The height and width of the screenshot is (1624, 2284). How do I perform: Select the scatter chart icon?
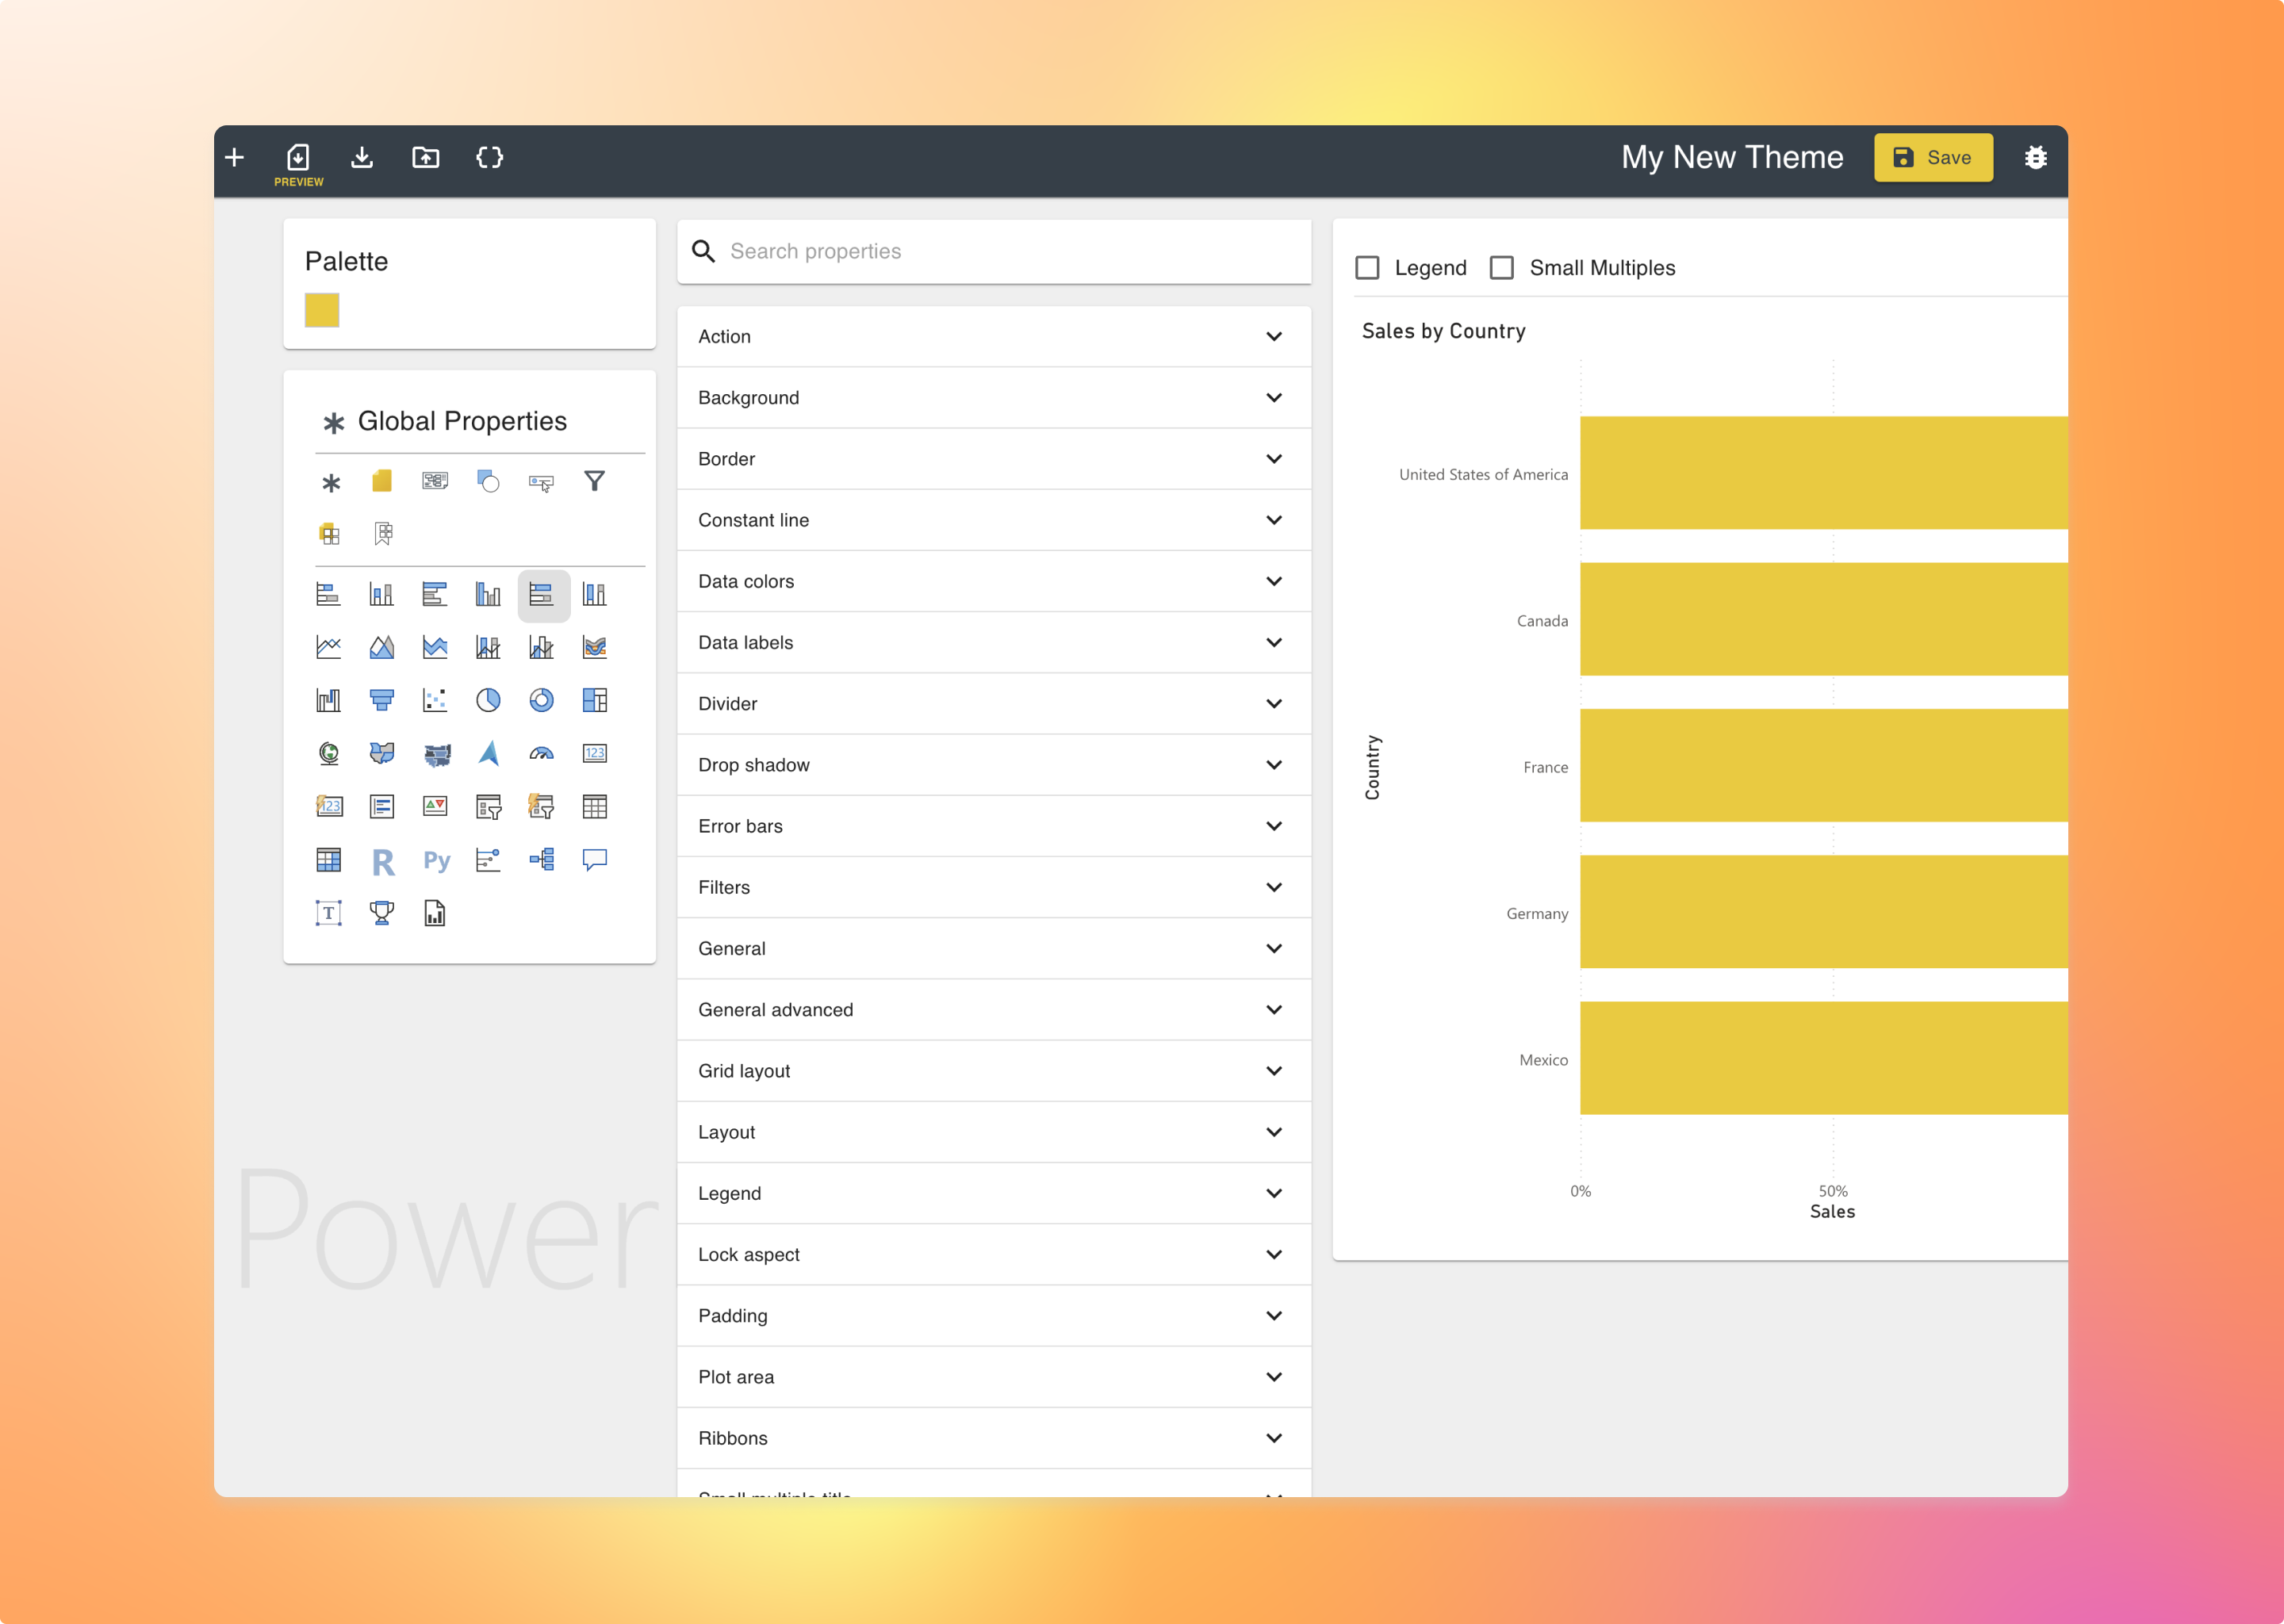pyautogui.click(x=434, y=700)
